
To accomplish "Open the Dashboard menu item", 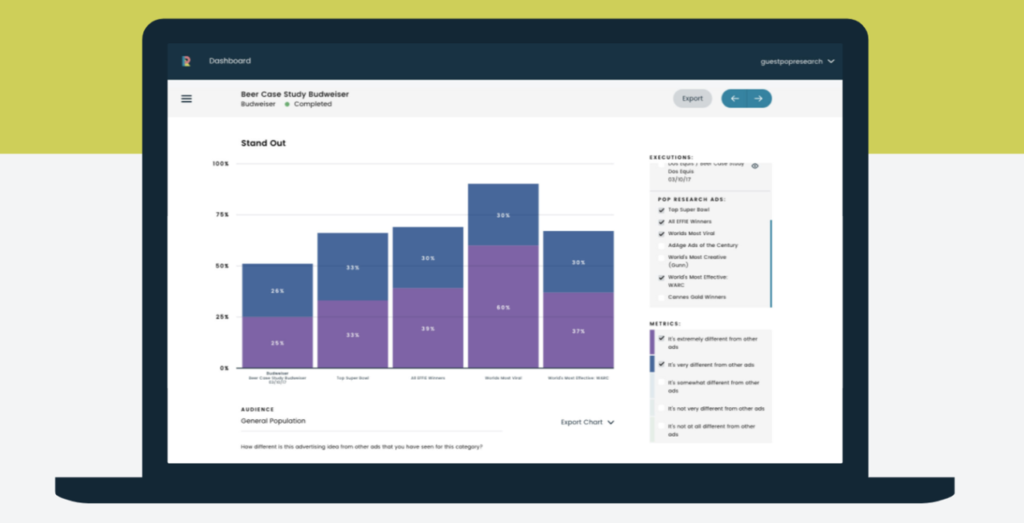I will [230, 61].
